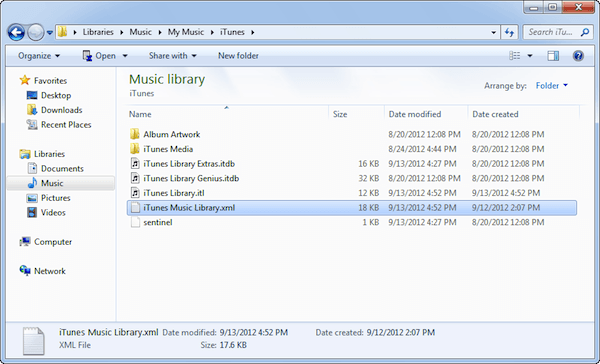Select the Videos library
The width and height of the screenshot is (600, 364).
pos(53,212)
